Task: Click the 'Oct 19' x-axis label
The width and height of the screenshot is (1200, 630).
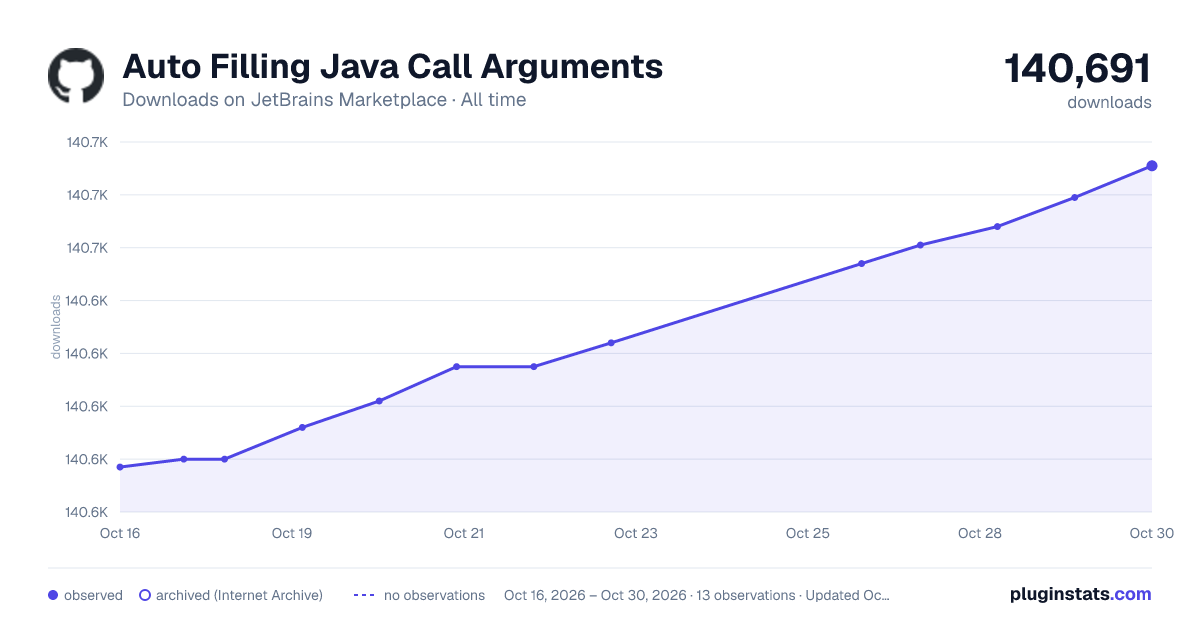Action: [x=292, y=533]
